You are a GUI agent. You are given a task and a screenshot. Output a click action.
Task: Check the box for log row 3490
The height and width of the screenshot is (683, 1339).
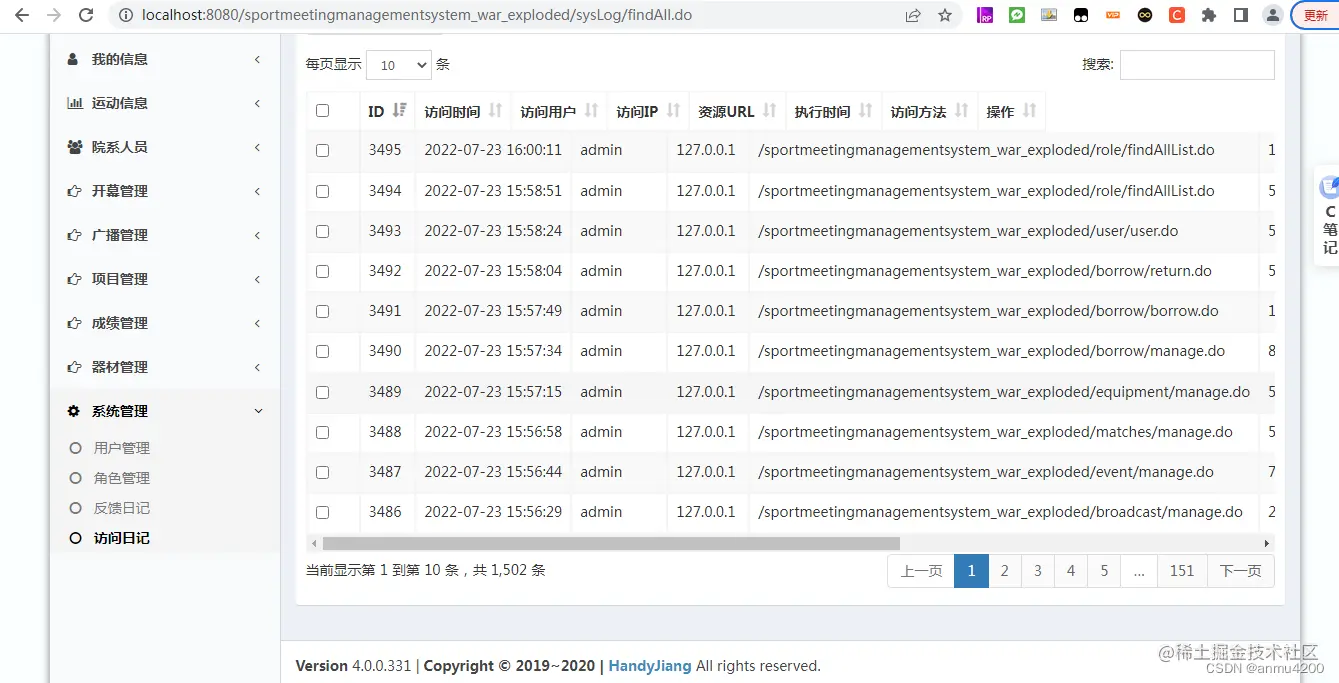click(x=322, y=351)
